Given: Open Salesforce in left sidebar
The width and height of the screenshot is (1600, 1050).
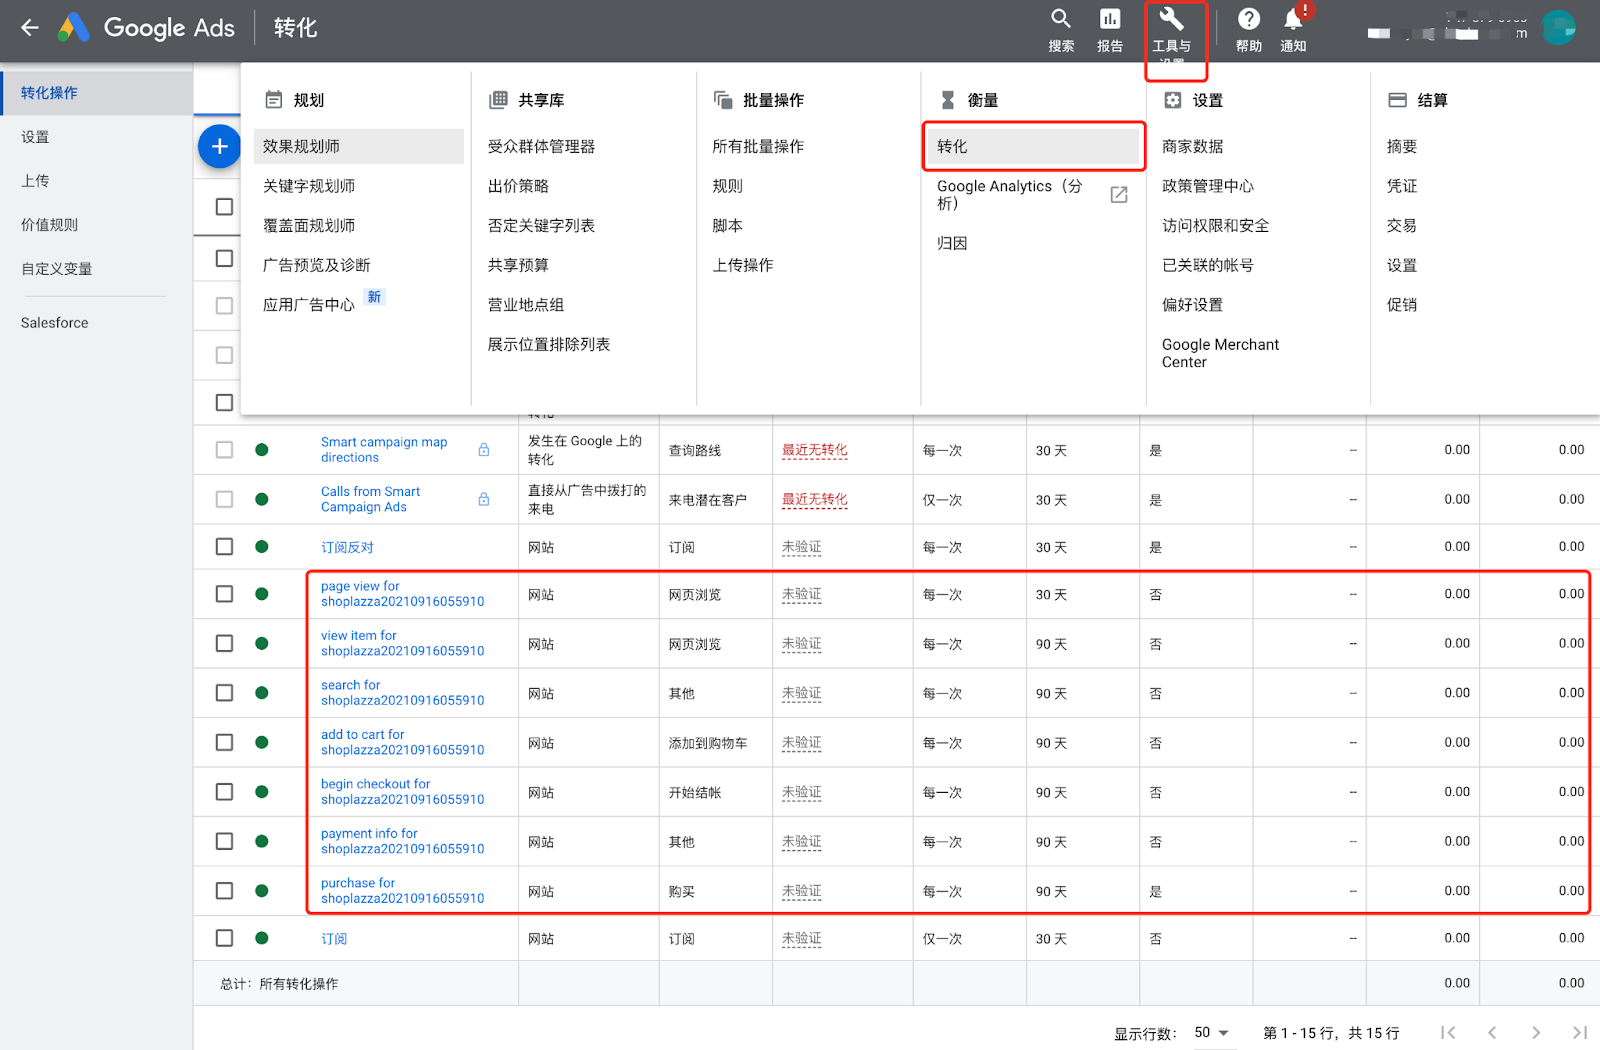Looking at the screenshot, I should [55, 323].
